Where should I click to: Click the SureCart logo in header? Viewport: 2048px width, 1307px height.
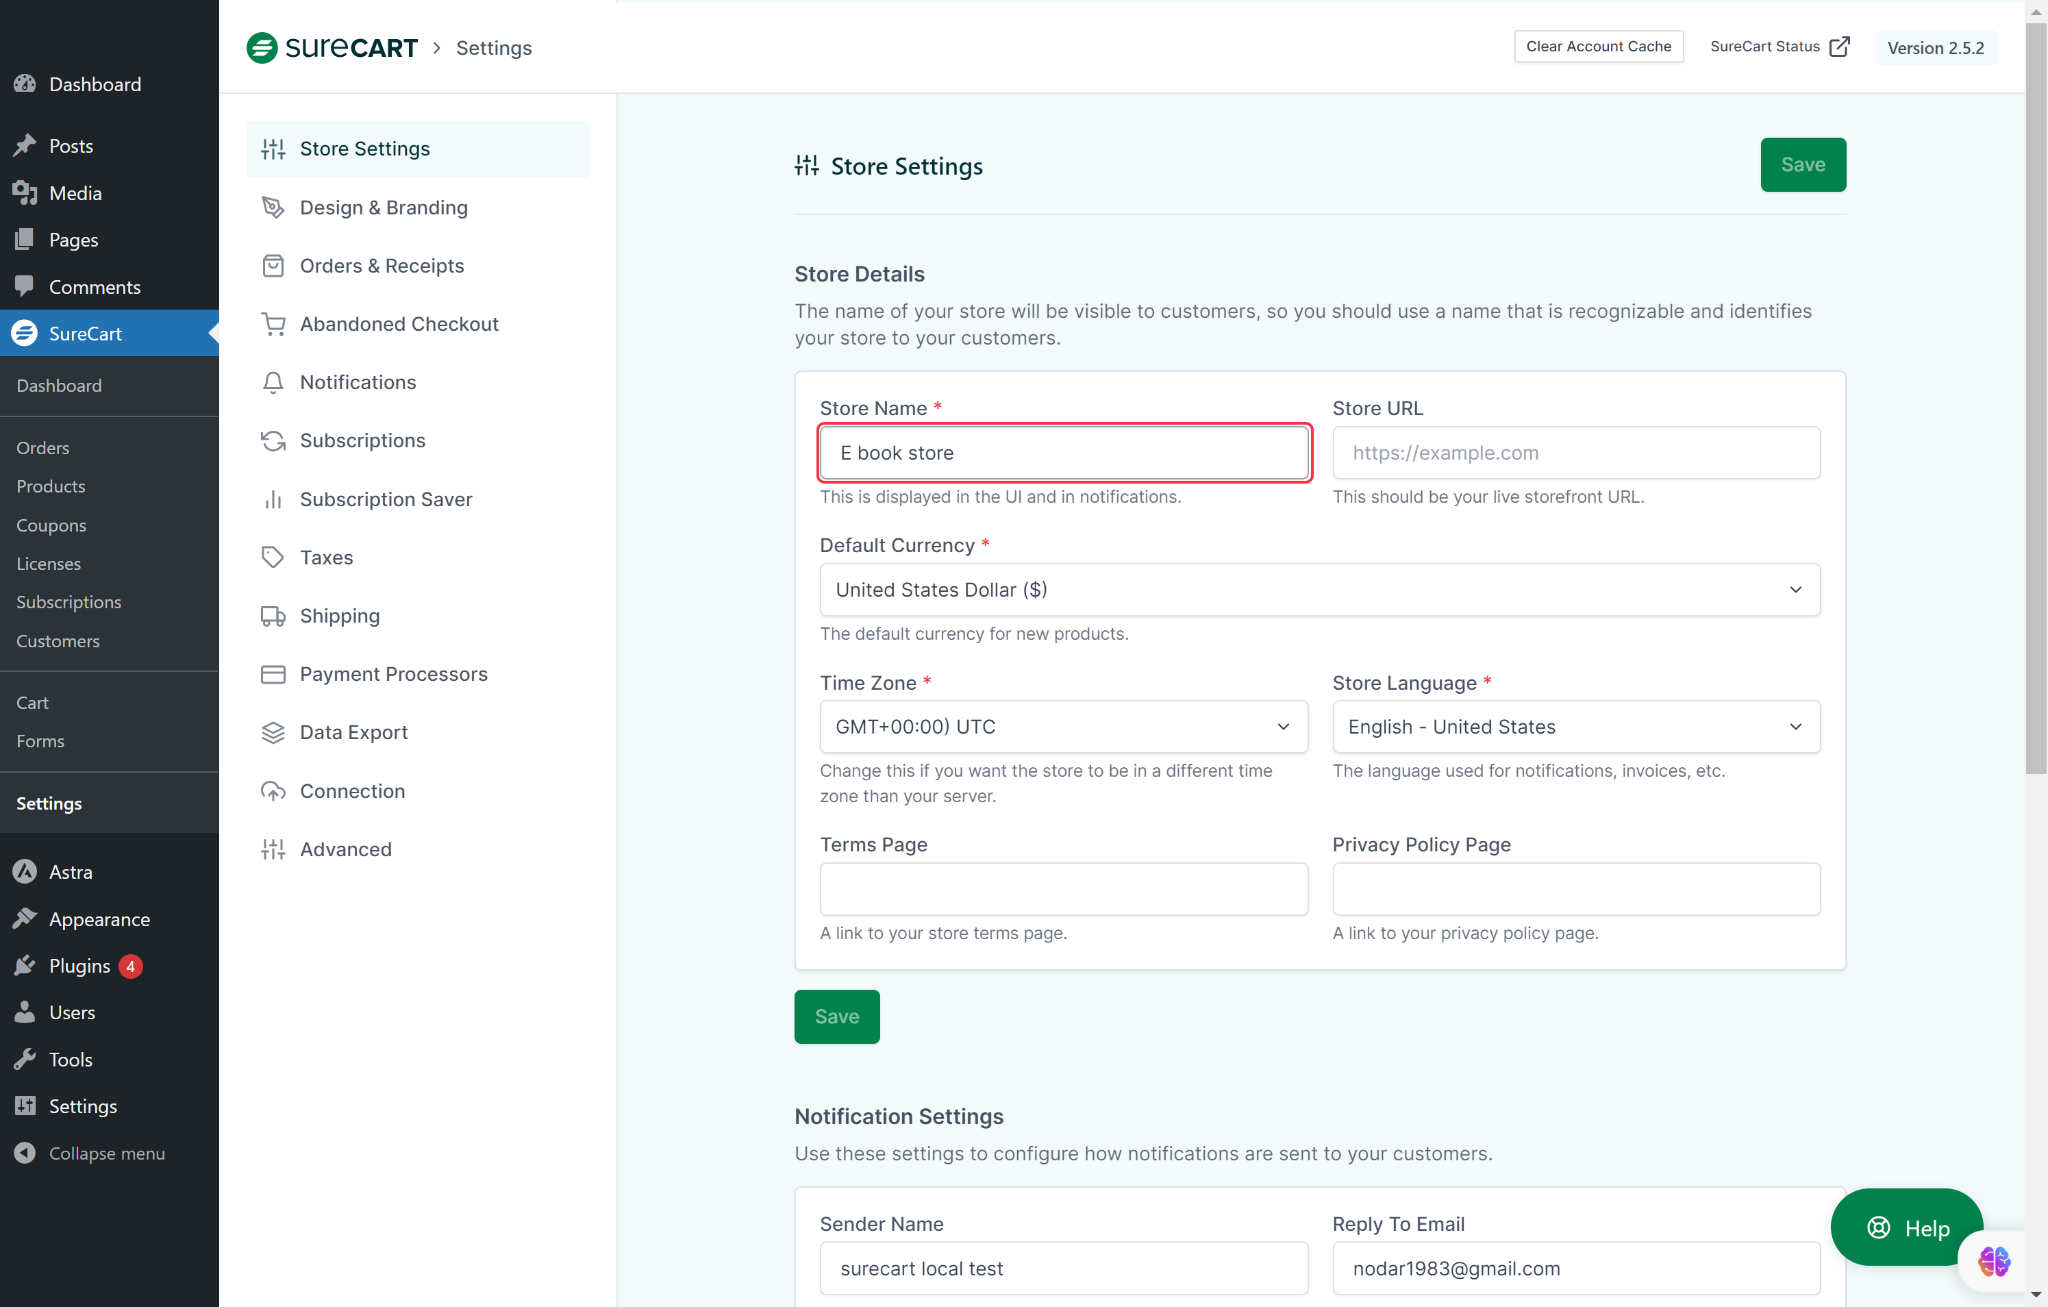[x=332, y=48]
